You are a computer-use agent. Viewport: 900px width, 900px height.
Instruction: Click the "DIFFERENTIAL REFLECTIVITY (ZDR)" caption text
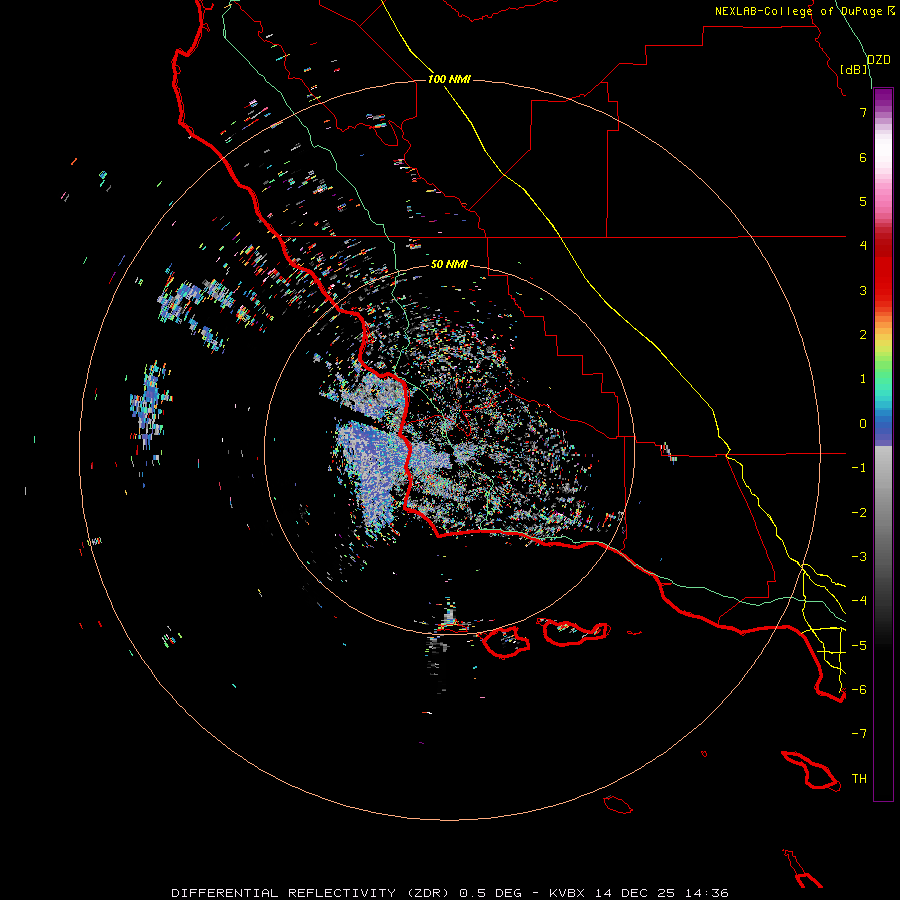pos(313,893)
